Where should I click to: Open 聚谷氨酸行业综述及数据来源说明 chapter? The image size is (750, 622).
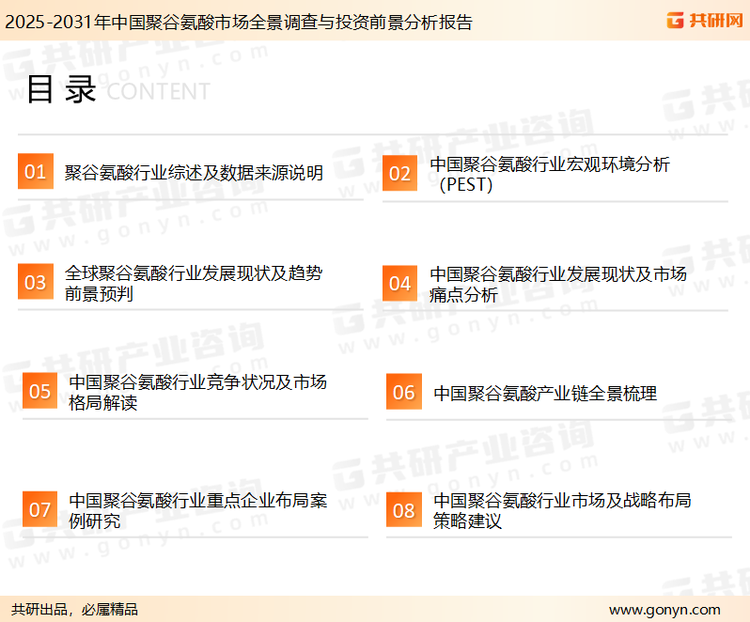click(x=194, y=173)
